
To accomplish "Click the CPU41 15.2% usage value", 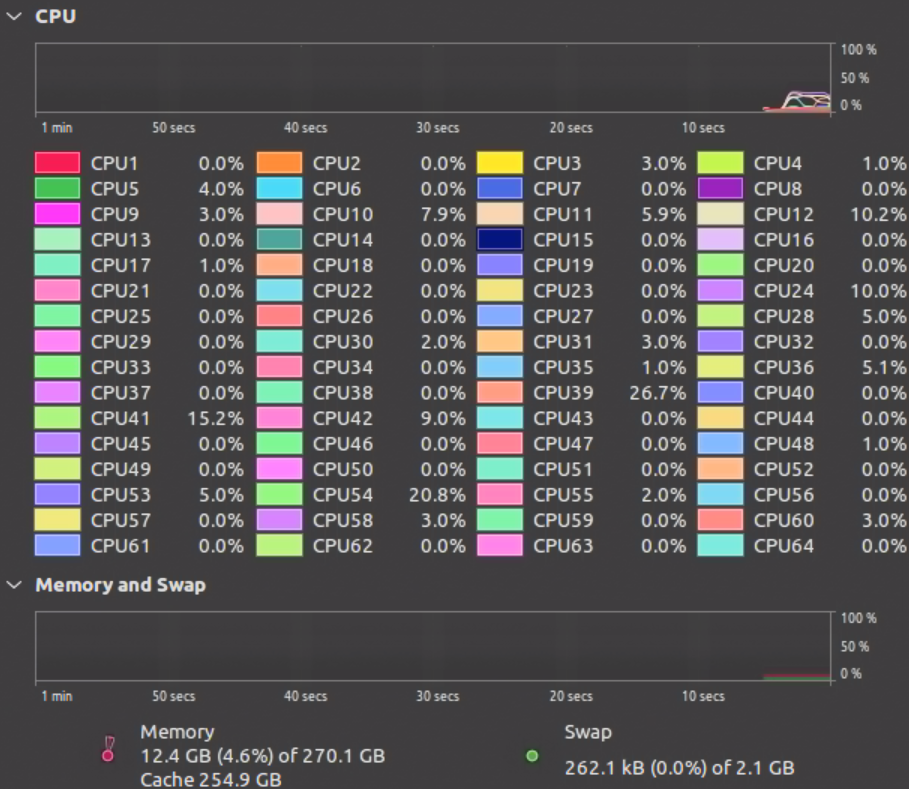I will pos(215,419).
